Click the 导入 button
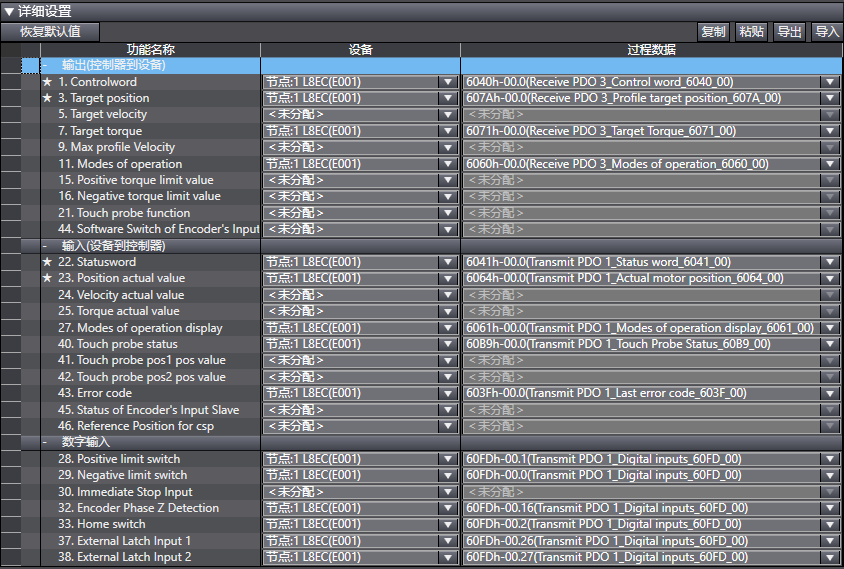The image size is (844, 569). [x=827, y=32]
